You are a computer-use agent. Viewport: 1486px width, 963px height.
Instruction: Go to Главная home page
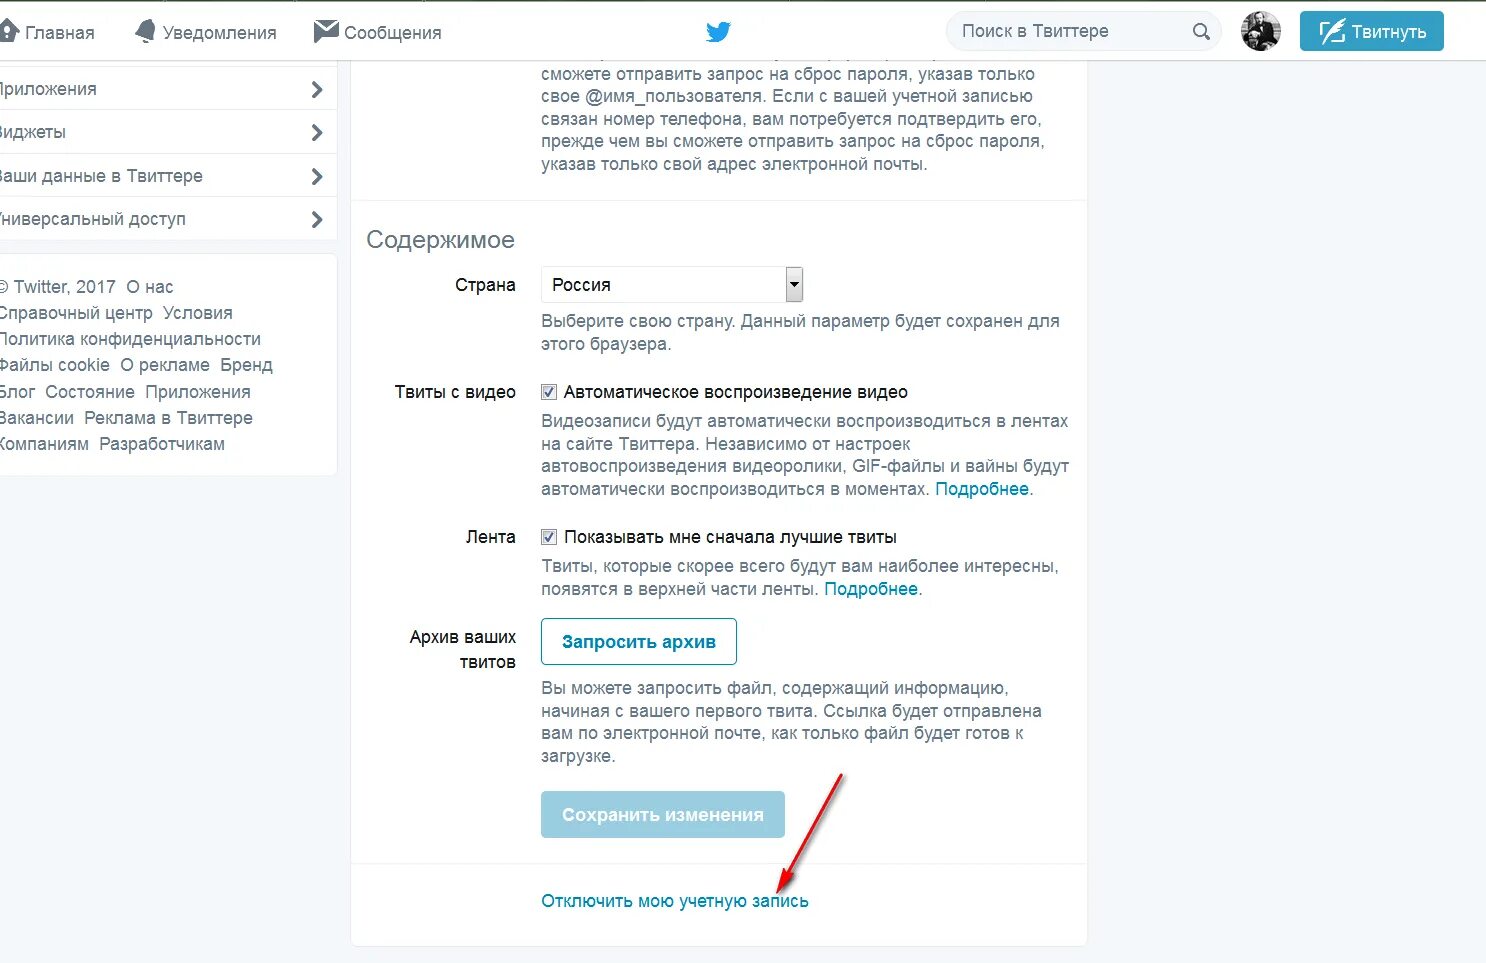tap(48, 32)
